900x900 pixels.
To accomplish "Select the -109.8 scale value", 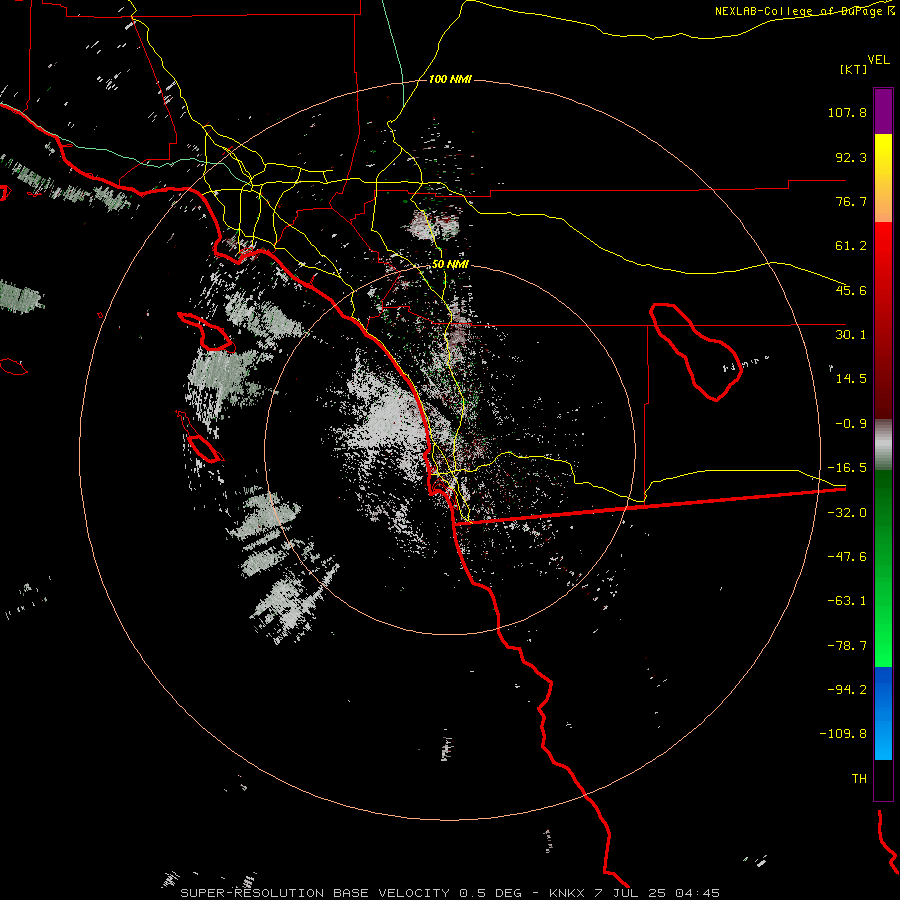I will click(843, 734).
